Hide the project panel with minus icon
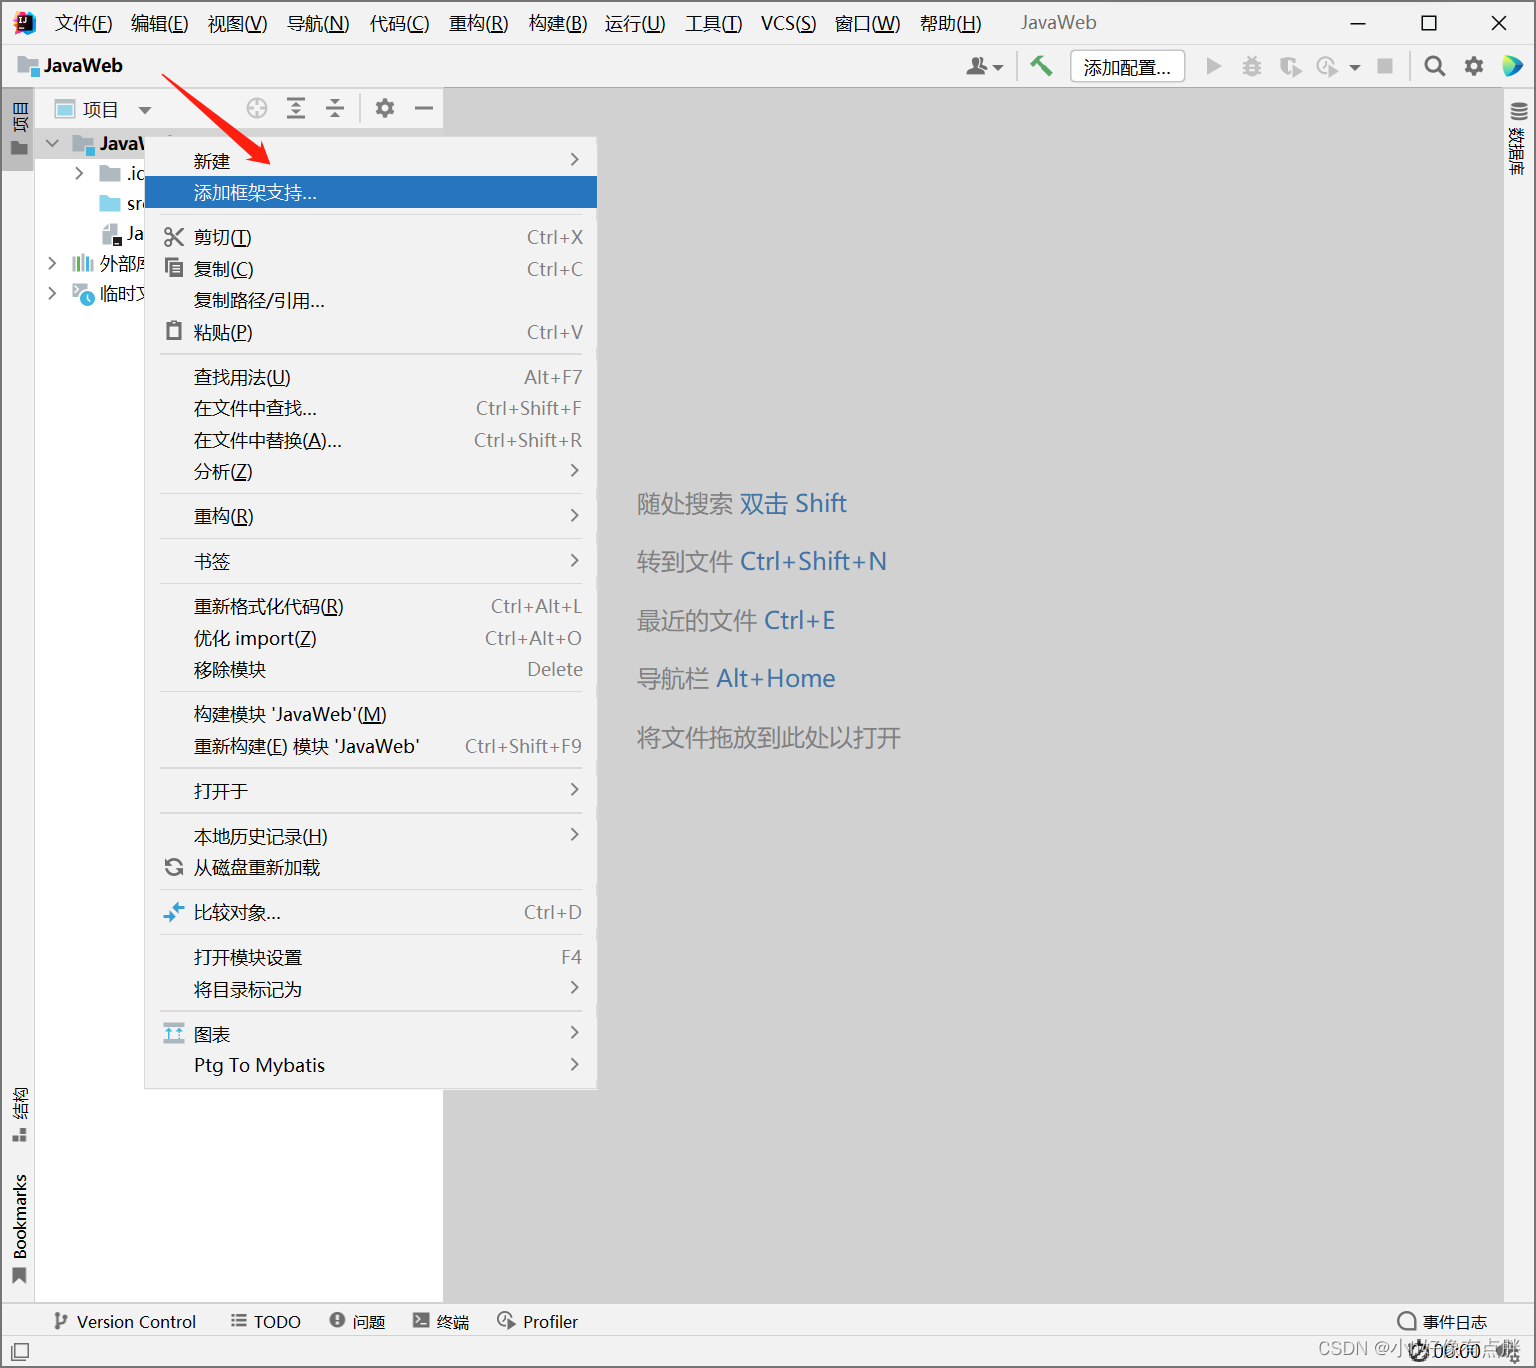 (x=424, y=108)
